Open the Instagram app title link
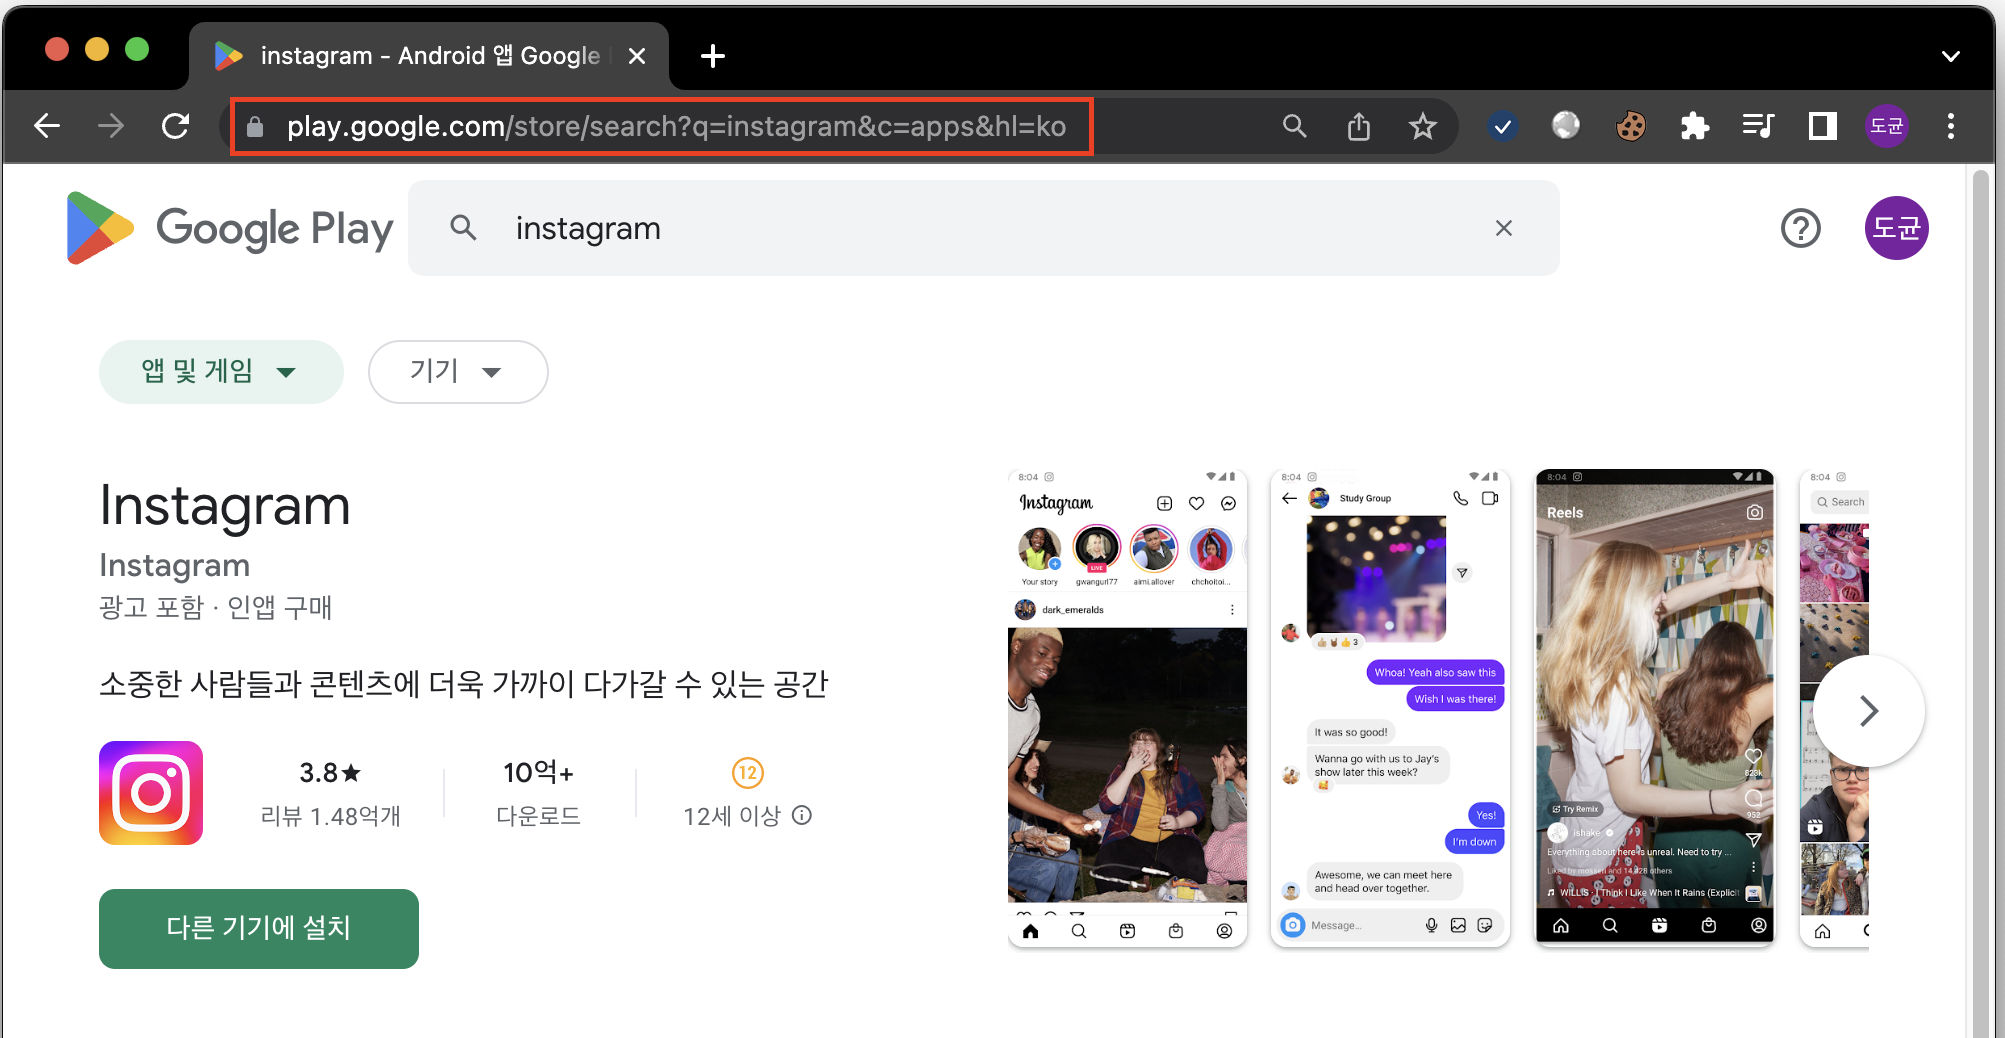 [x=225, y=505]
